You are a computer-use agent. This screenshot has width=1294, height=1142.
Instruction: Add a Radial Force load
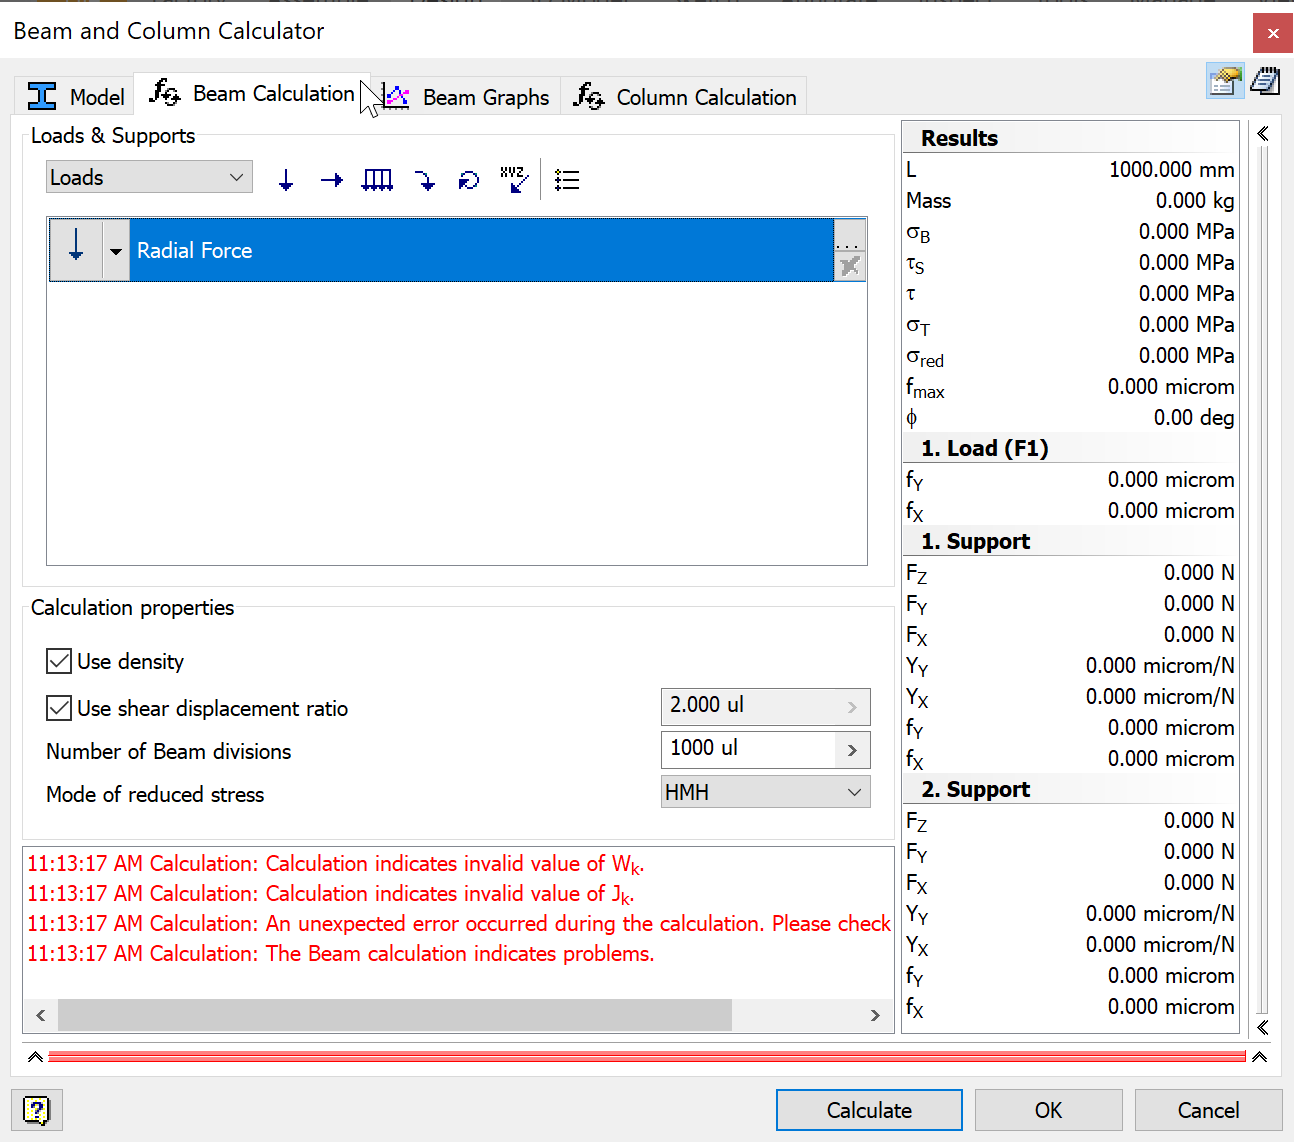[x=286, y=179]
